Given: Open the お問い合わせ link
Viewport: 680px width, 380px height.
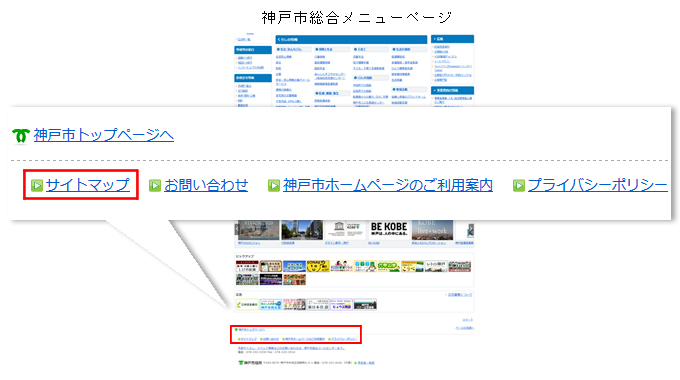Looking at the screenshot, I should tap(206, 185).
